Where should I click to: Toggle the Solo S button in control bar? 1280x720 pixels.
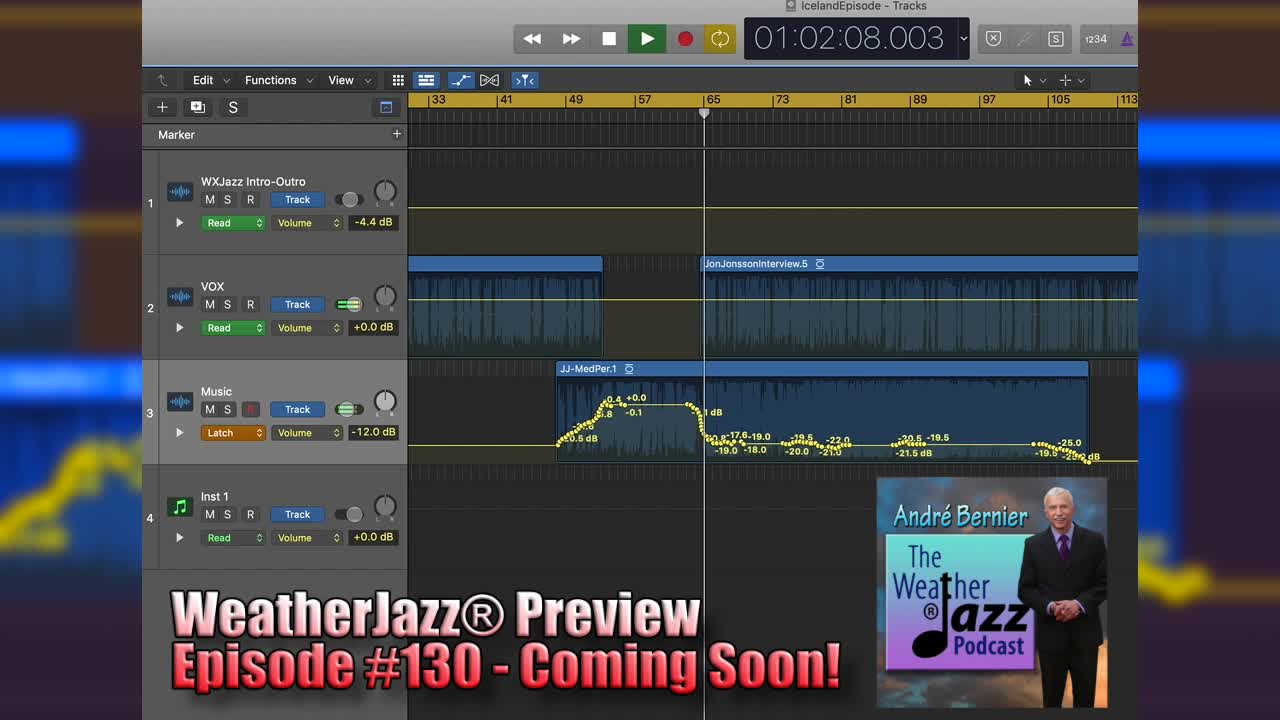click(1055, 39)
